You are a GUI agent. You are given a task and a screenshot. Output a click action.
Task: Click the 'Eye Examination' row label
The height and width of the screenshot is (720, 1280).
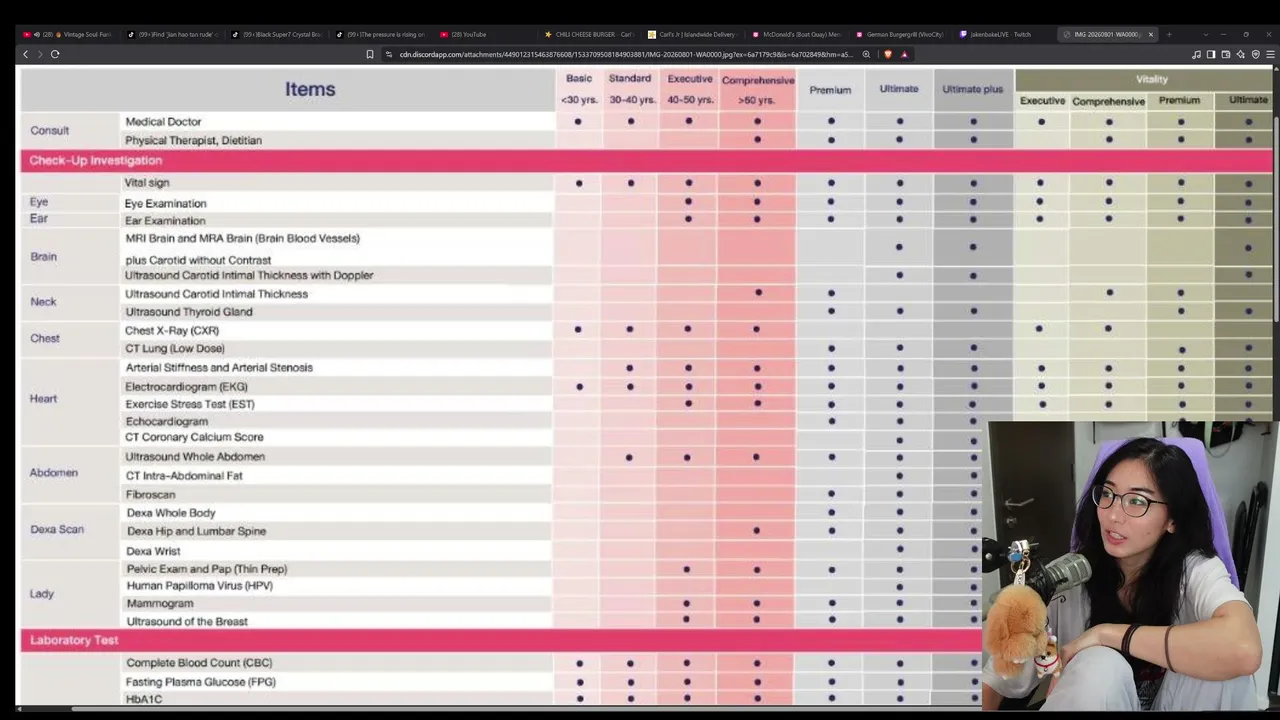(165, 203)
